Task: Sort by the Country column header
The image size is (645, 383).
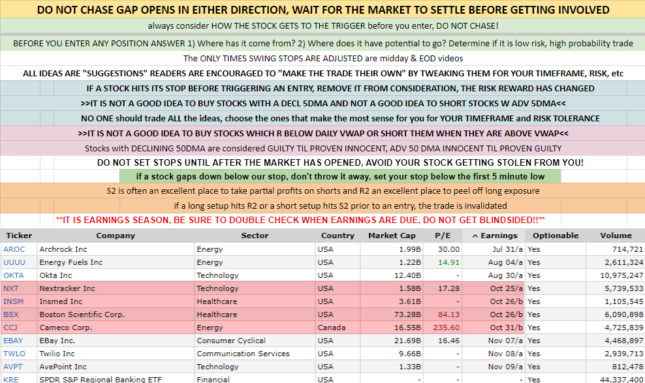Action: click(338, 236)
